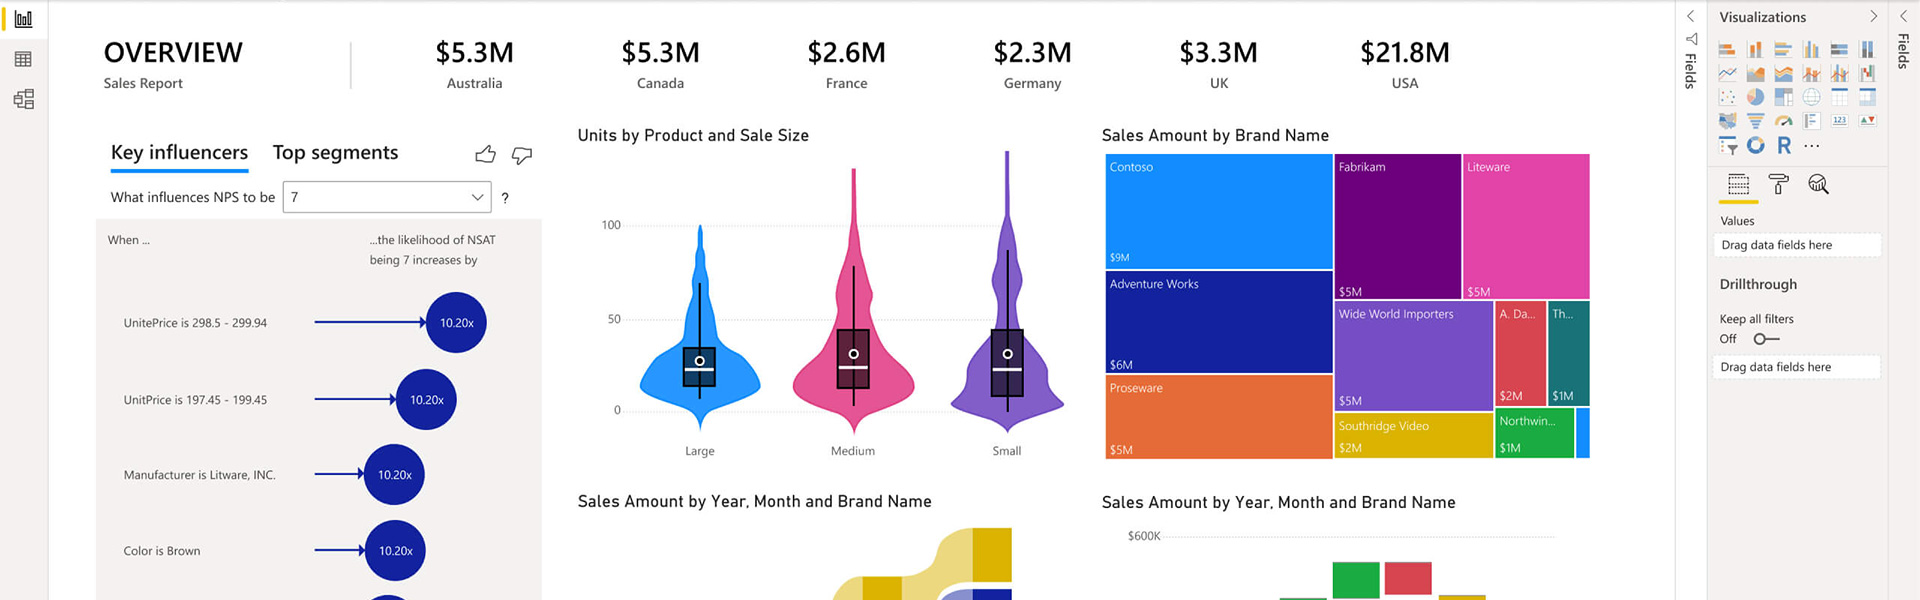Give thumbs up feedback on influencers

(x=485, y=154)
